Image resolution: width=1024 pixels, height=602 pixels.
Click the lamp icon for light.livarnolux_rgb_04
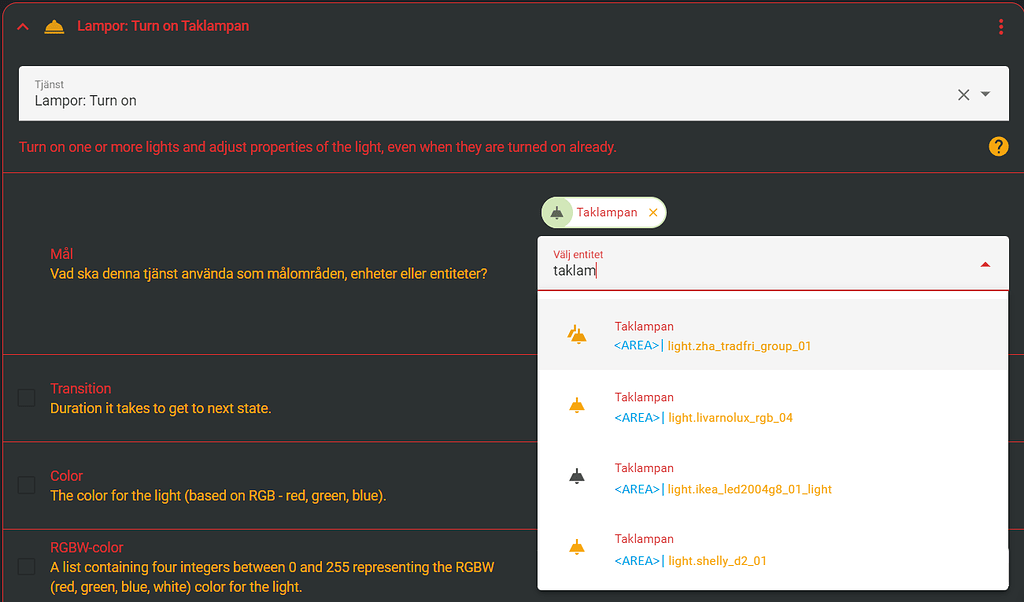(577, 405)
